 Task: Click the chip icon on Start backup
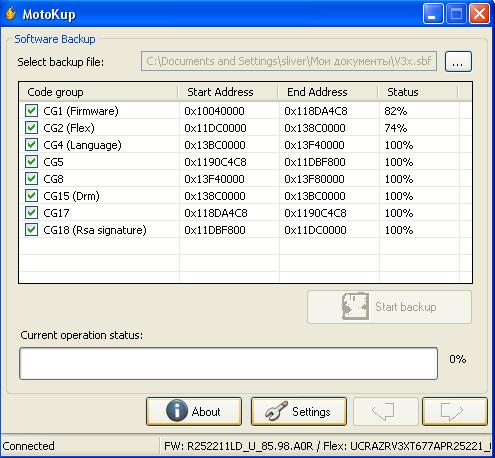coord(355,306)
